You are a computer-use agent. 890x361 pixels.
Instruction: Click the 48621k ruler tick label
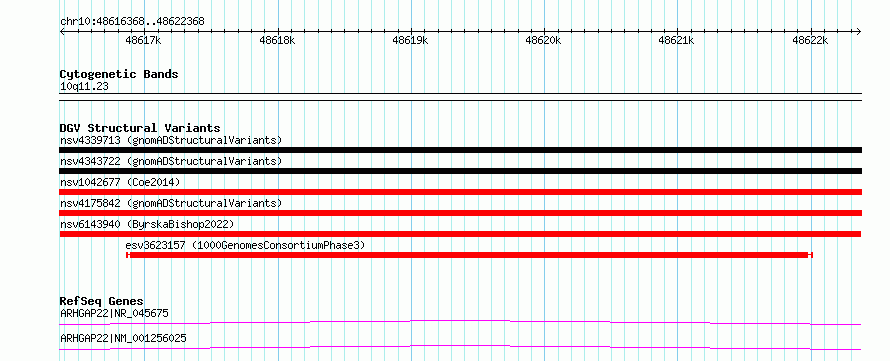click(x=677, y=41)
